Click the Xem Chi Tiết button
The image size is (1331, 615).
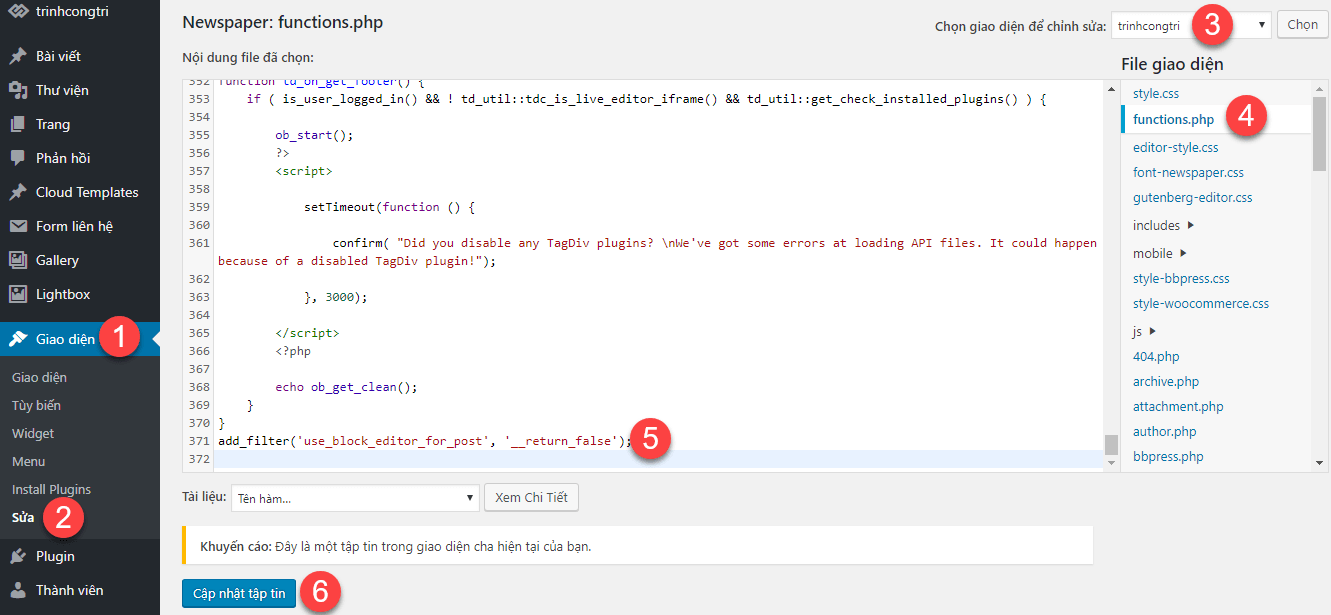[531, 498]
